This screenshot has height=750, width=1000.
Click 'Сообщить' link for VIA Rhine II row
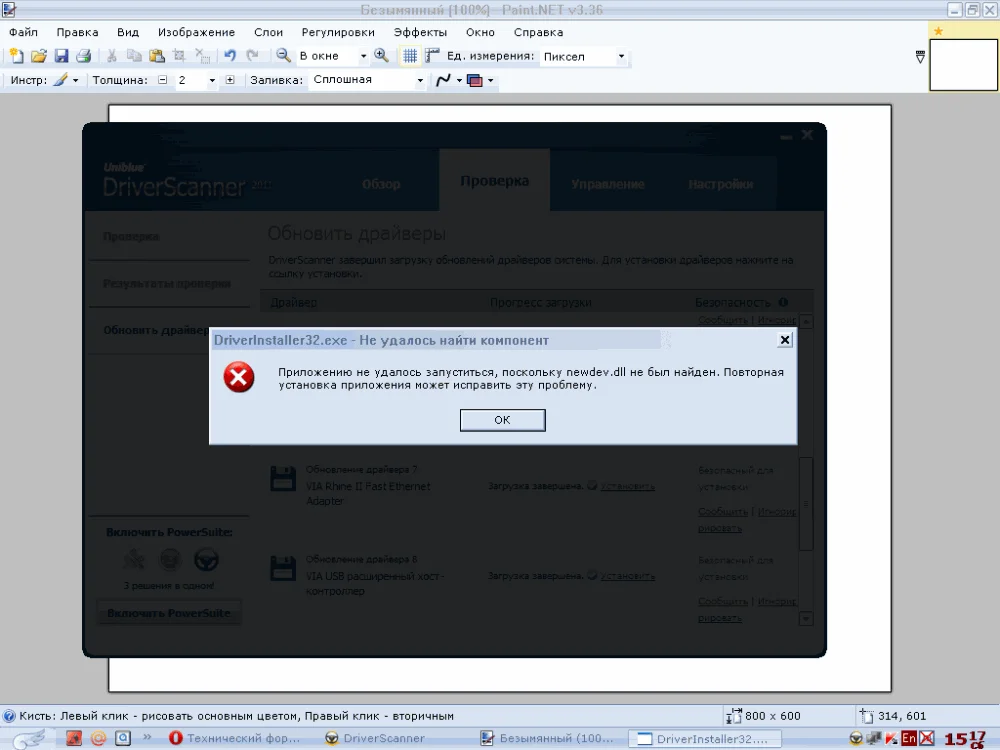coord(723,511)
